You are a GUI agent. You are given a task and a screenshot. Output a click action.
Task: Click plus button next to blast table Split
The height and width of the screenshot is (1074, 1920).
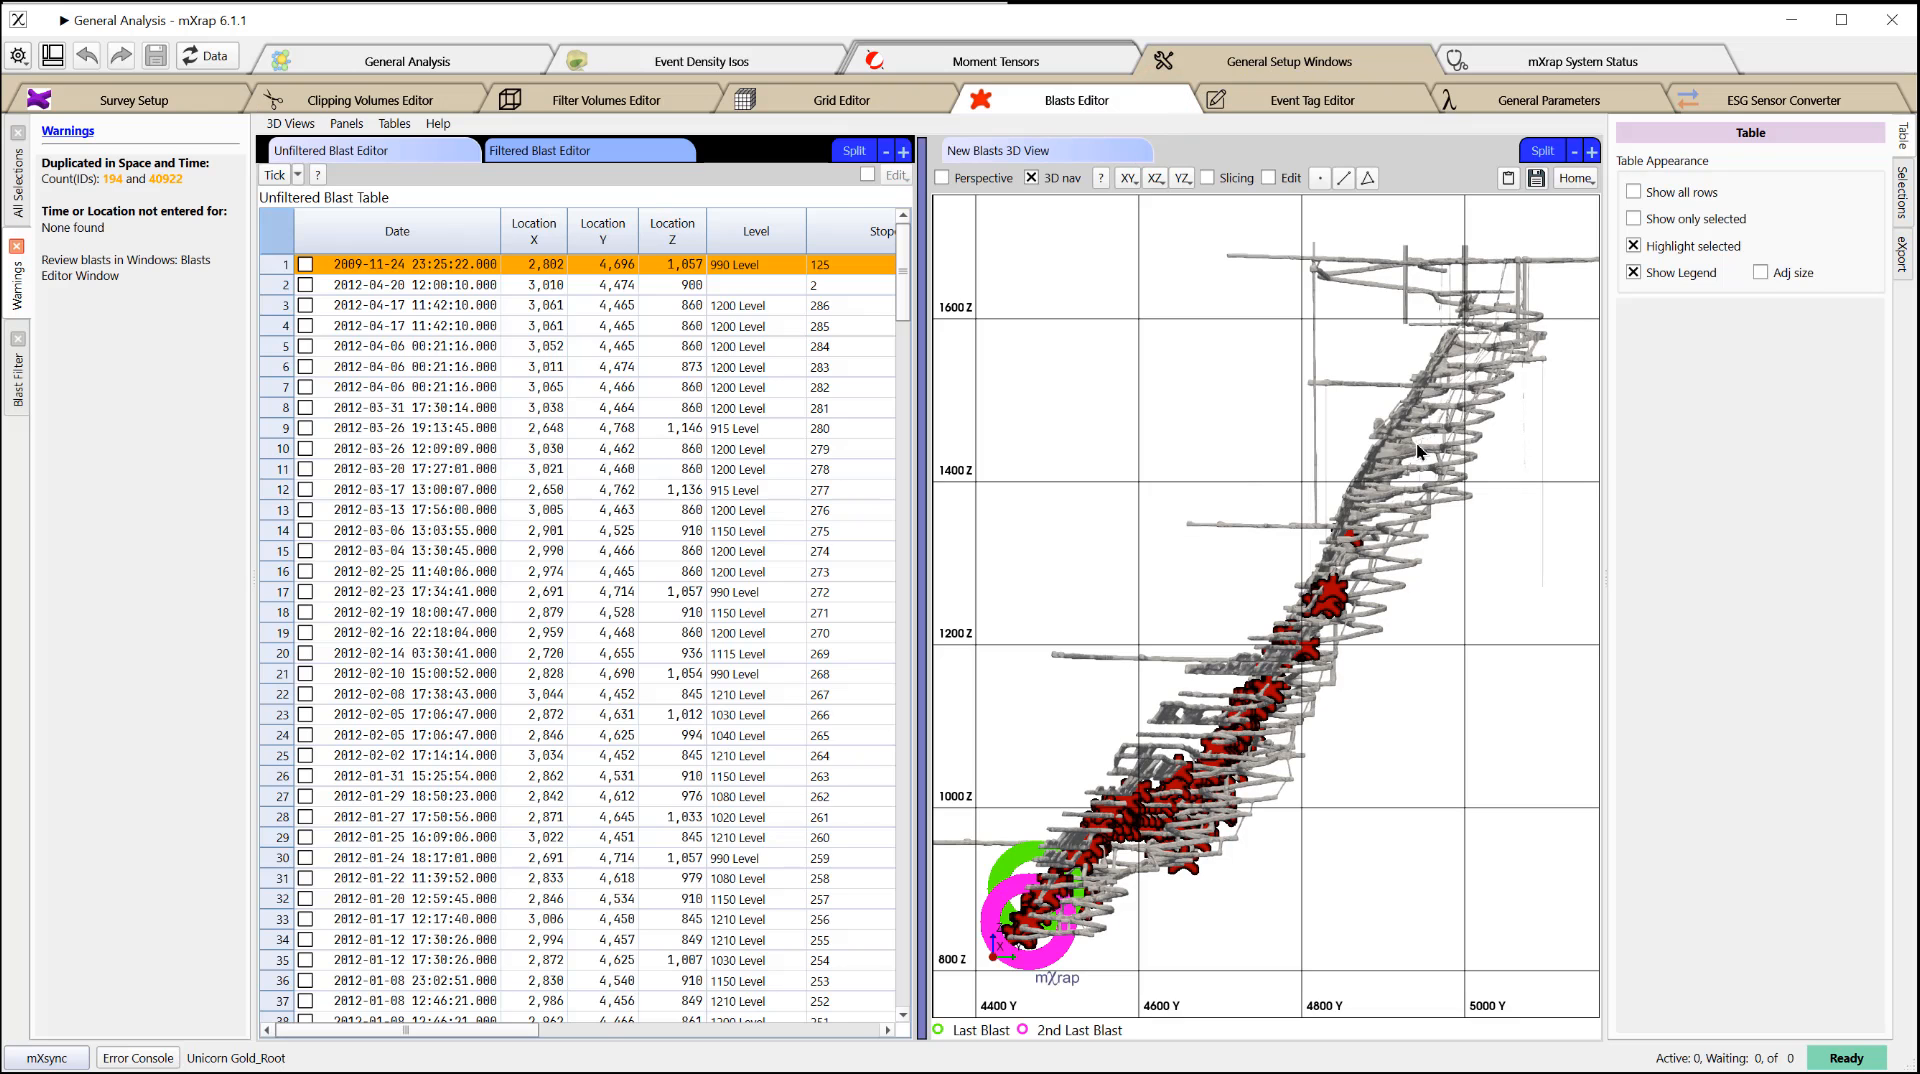[x=903, y=151]
